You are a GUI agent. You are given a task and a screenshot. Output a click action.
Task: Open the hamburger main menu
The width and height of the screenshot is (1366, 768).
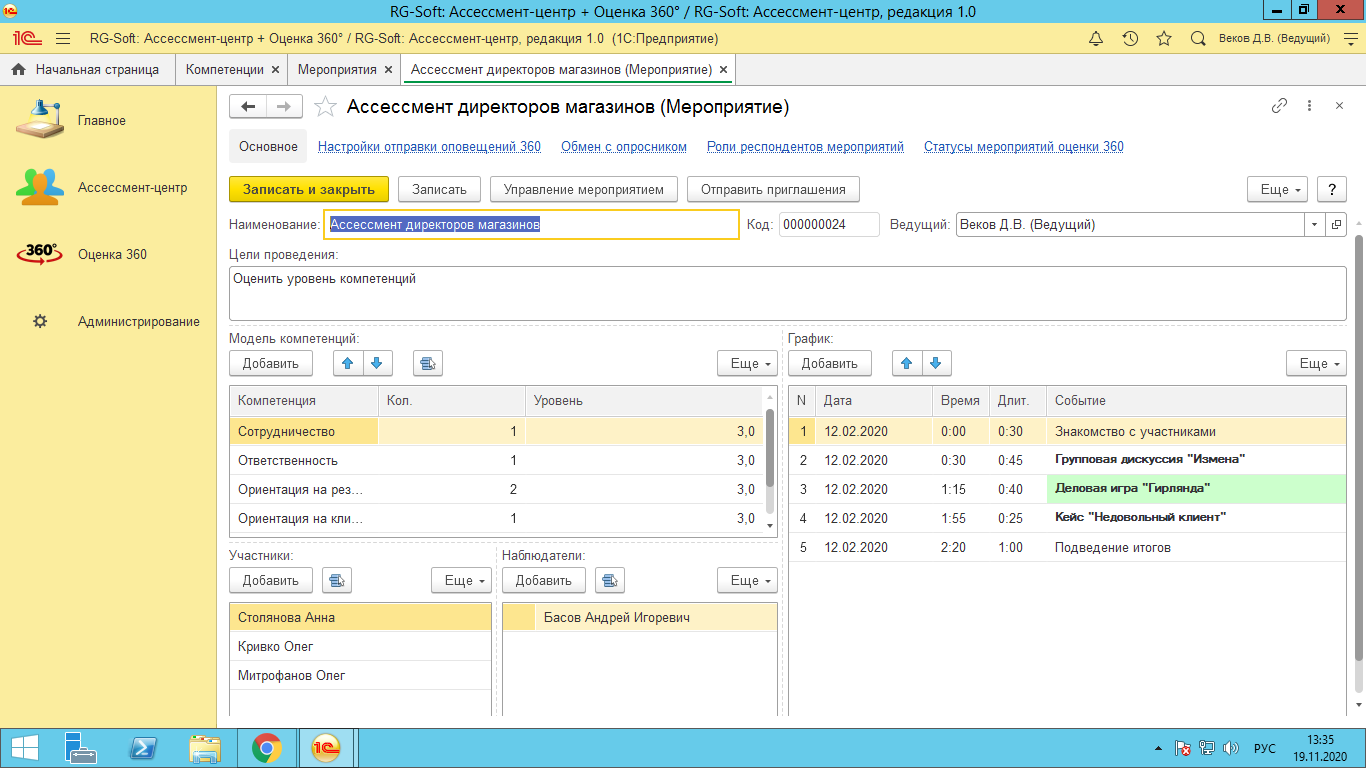[x=62, y=39]
